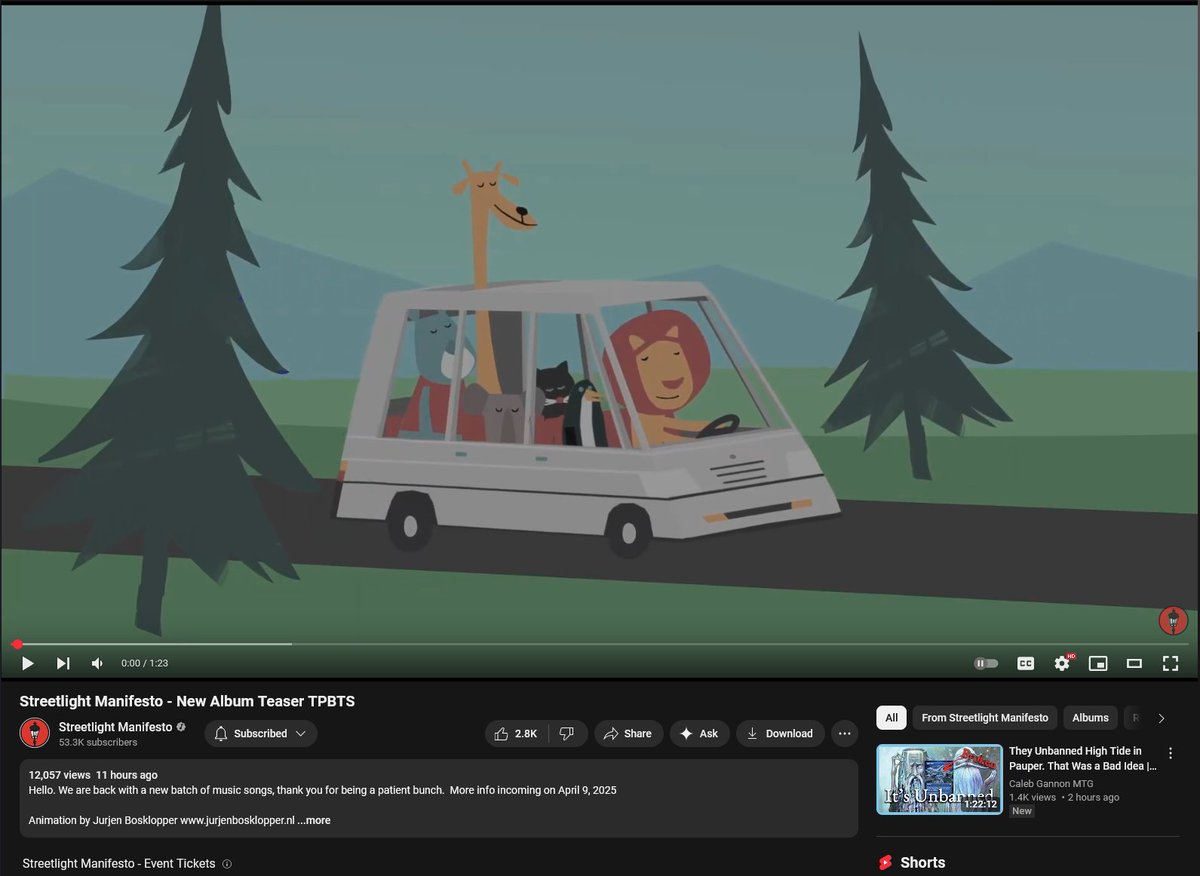
Task: Click the 'Streetlight Manifesto - Event Tickets' heading
Action: tap(119, 863)
